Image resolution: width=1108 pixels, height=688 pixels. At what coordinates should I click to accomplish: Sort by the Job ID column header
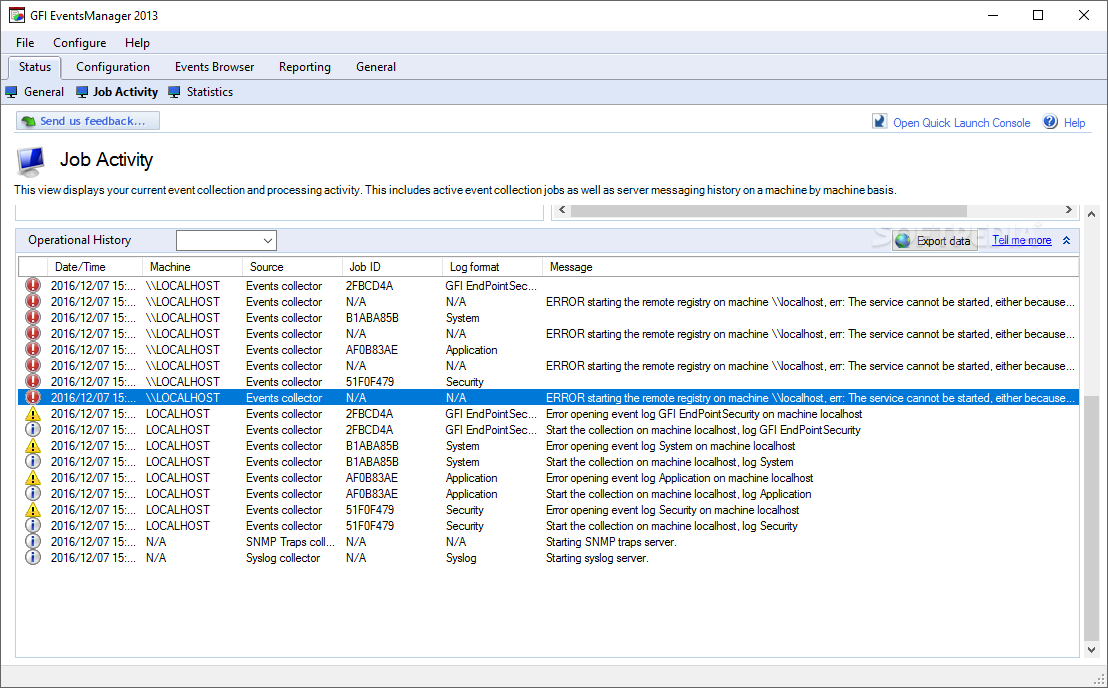pyautogui.click(x=392, y=267)
